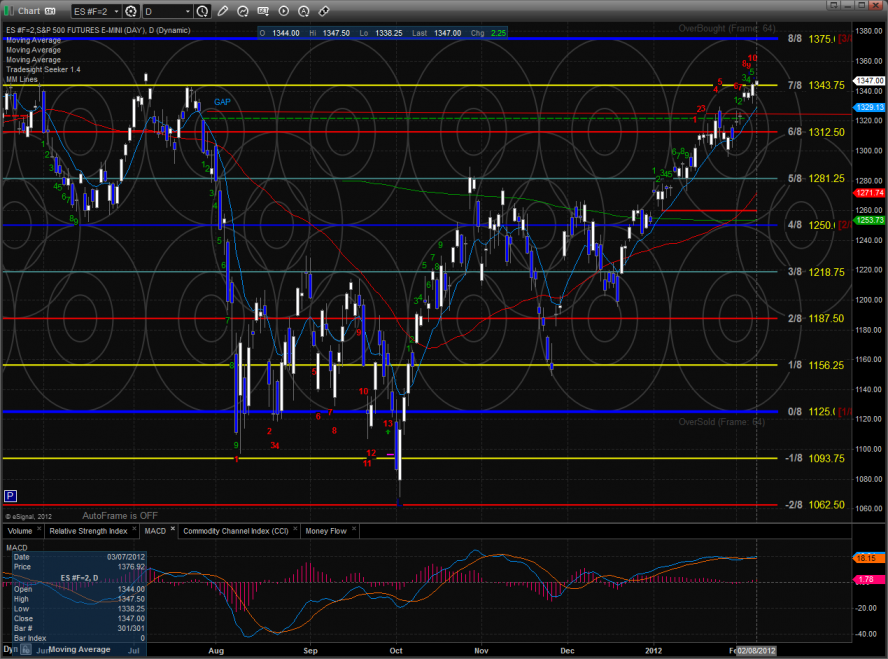Click the third Moving Average study label

pos(33,59)
